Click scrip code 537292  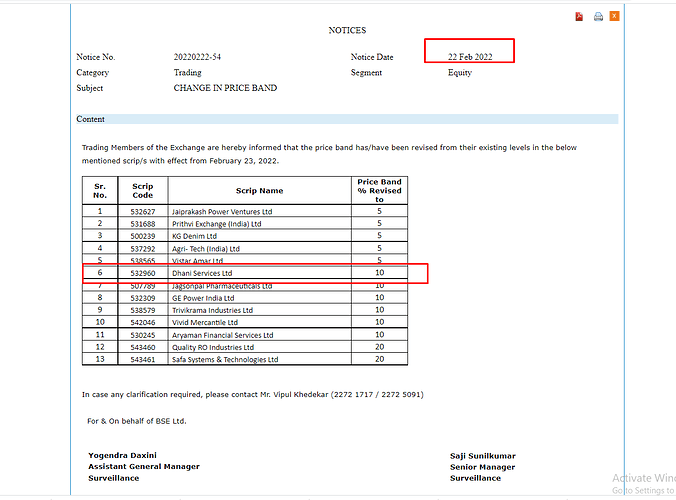pos(143,249)
